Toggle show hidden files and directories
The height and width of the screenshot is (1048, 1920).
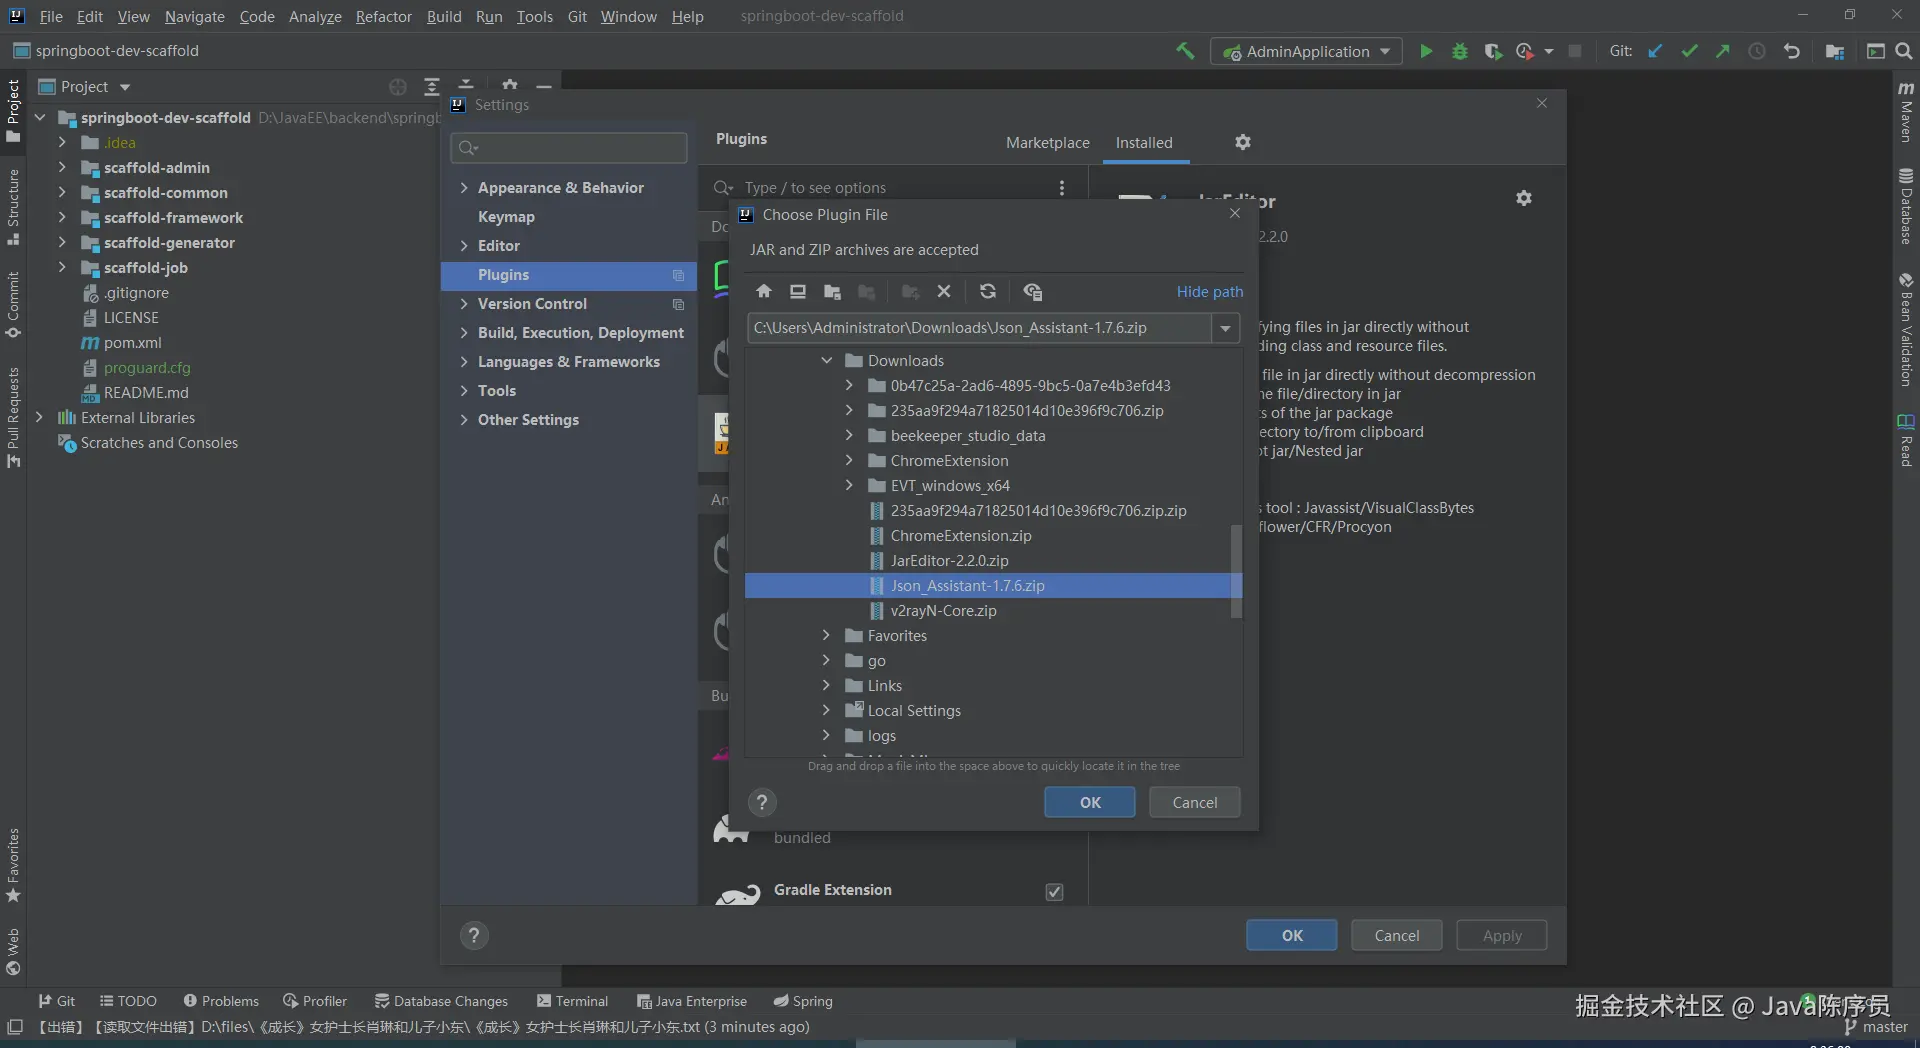(x=1033, y=291)
